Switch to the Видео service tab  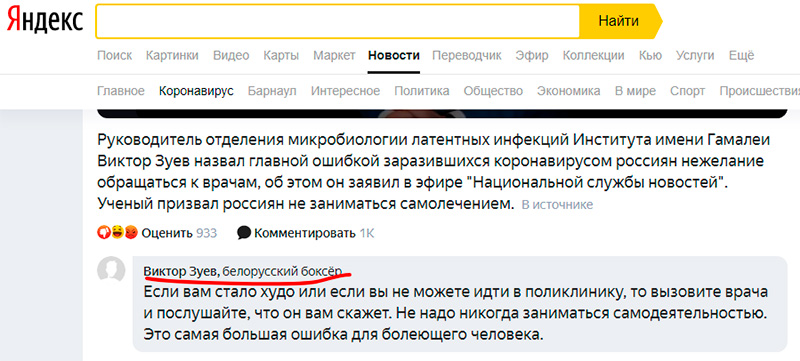[x=231, y=56]
